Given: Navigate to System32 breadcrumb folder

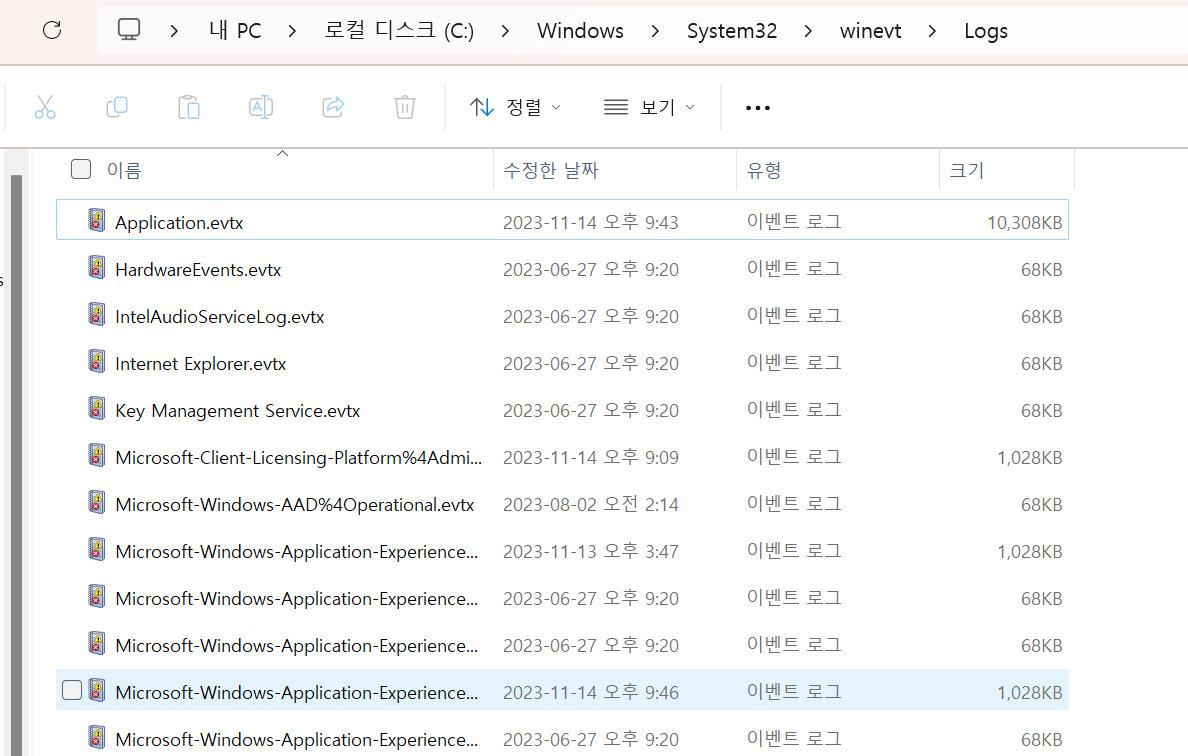Looking at the screenshot, I should tap(732, 31).
